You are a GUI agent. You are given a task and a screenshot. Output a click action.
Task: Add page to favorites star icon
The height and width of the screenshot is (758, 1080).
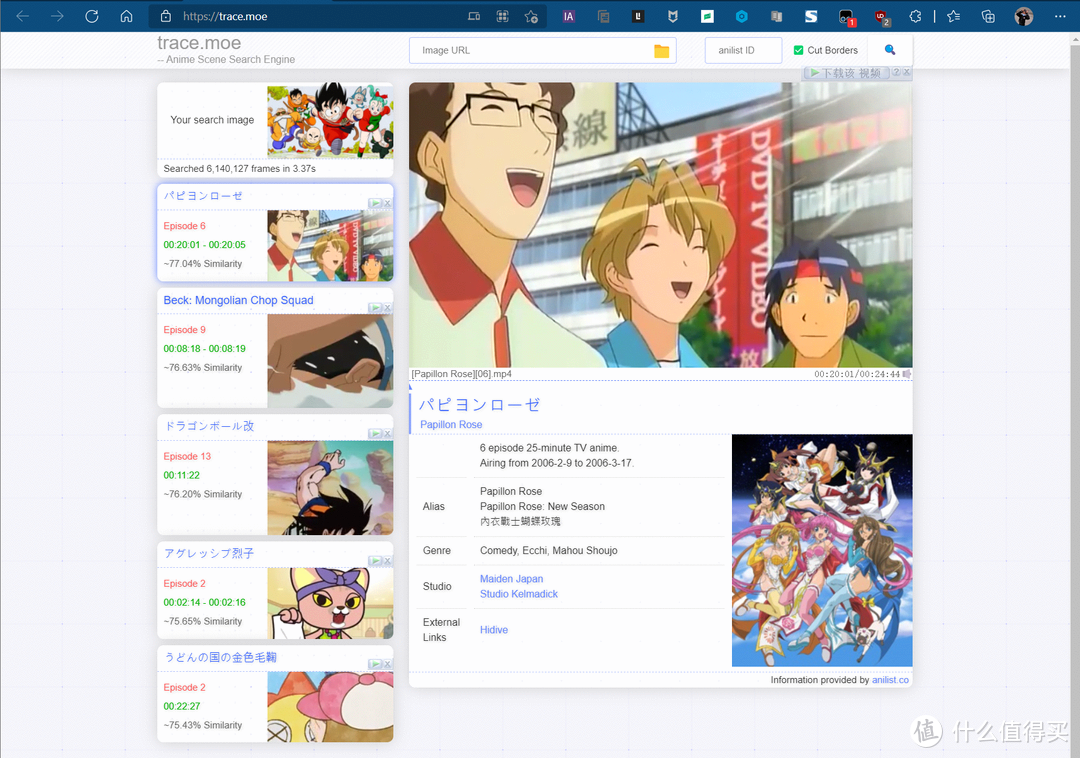531,17
